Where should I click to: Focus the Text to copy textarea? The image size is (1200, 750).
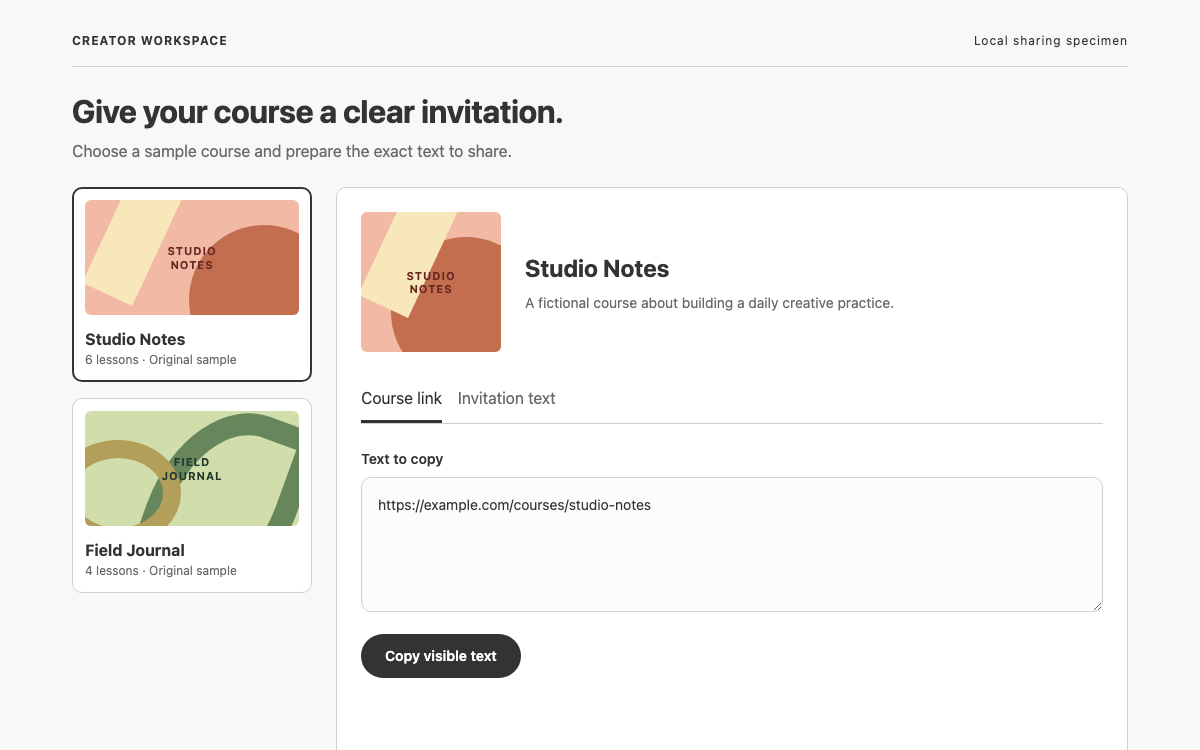(x=732, y=544)
